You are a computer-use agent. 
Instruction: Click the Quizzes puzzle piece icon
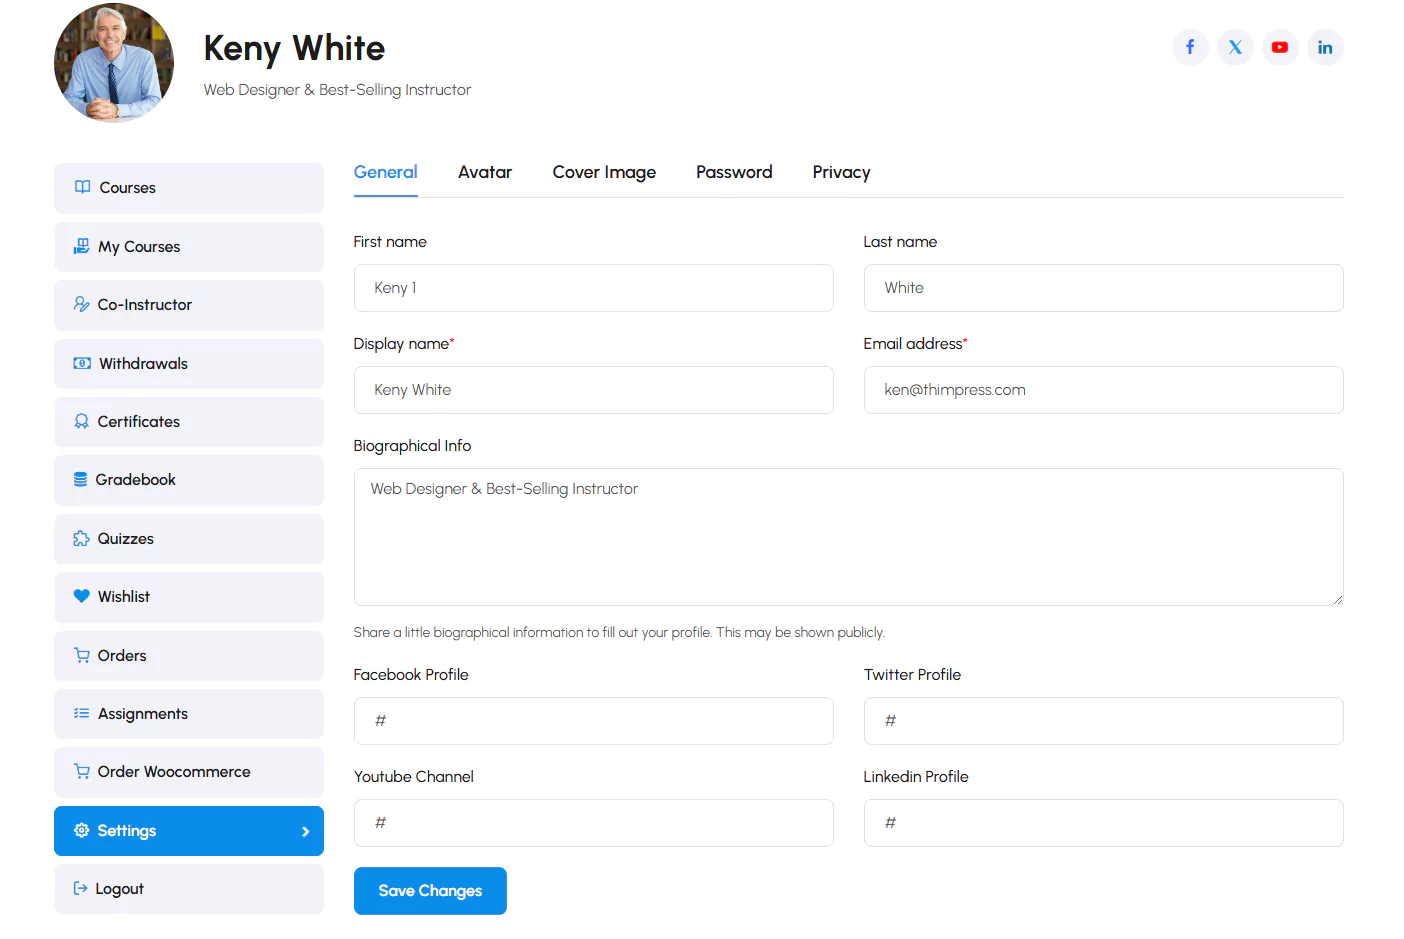(81, 539)
